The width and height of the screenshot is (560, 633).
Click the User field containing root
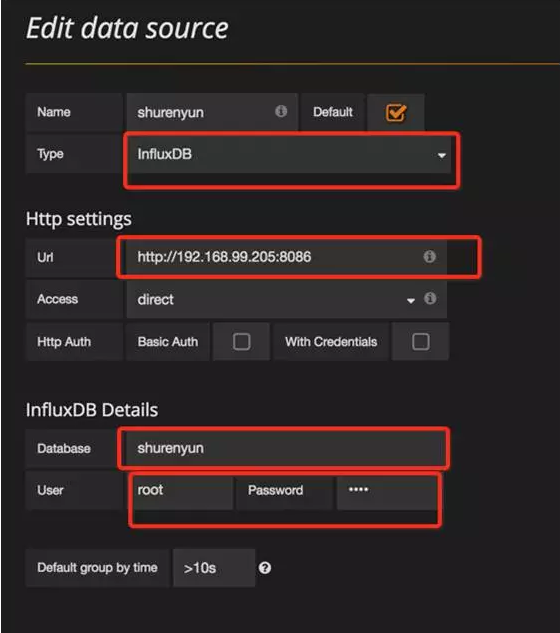point(180,490)
